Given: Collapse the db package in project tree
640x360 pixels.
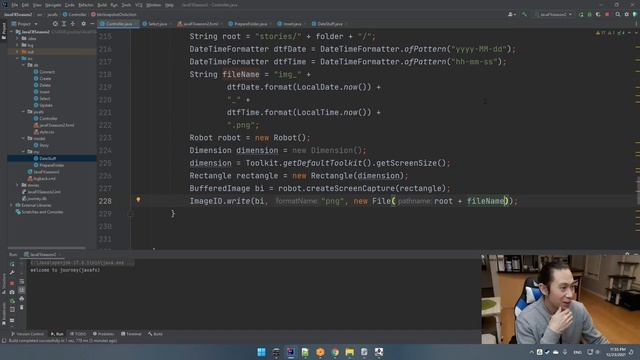Looking at the screenshot, I should [23, 65].
